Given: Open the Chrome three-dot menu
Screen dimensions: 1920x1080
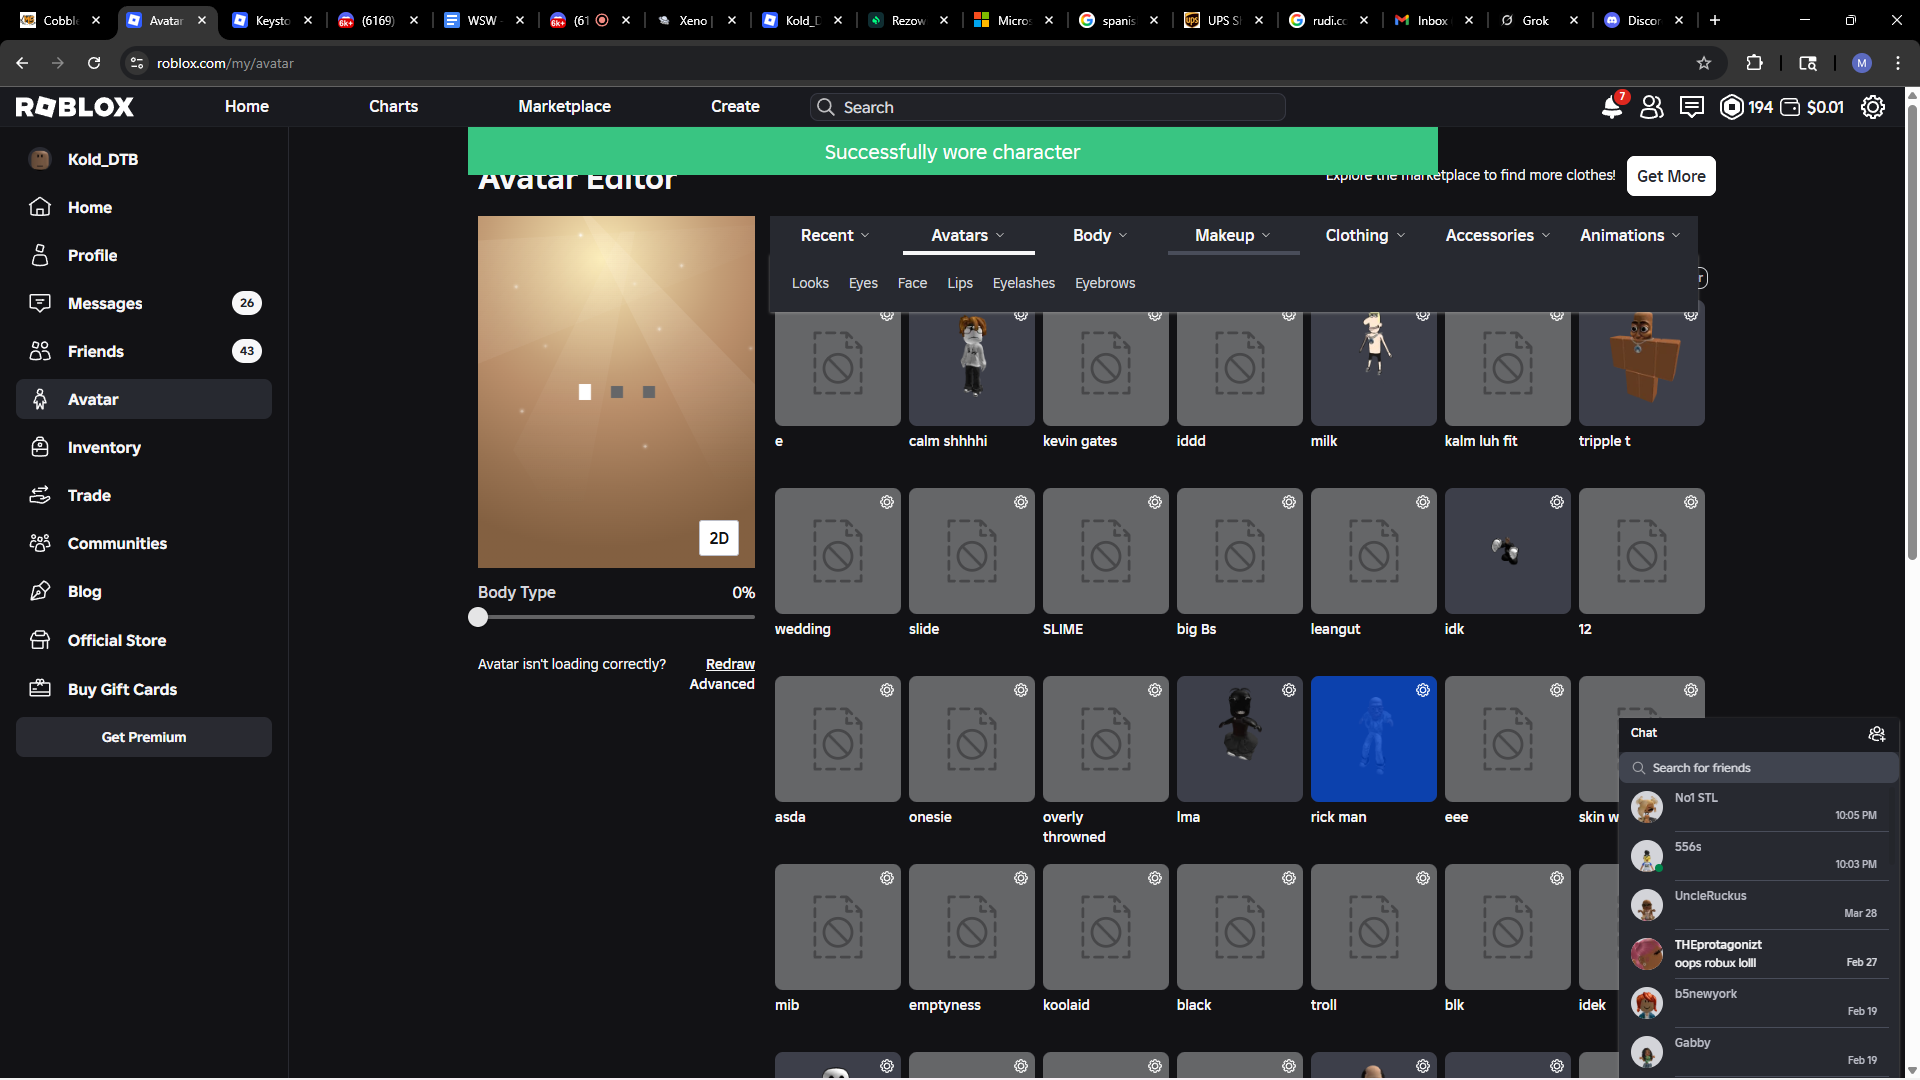Looking at the screenshot, I should pyautogui.click(x=1898, y=63).
